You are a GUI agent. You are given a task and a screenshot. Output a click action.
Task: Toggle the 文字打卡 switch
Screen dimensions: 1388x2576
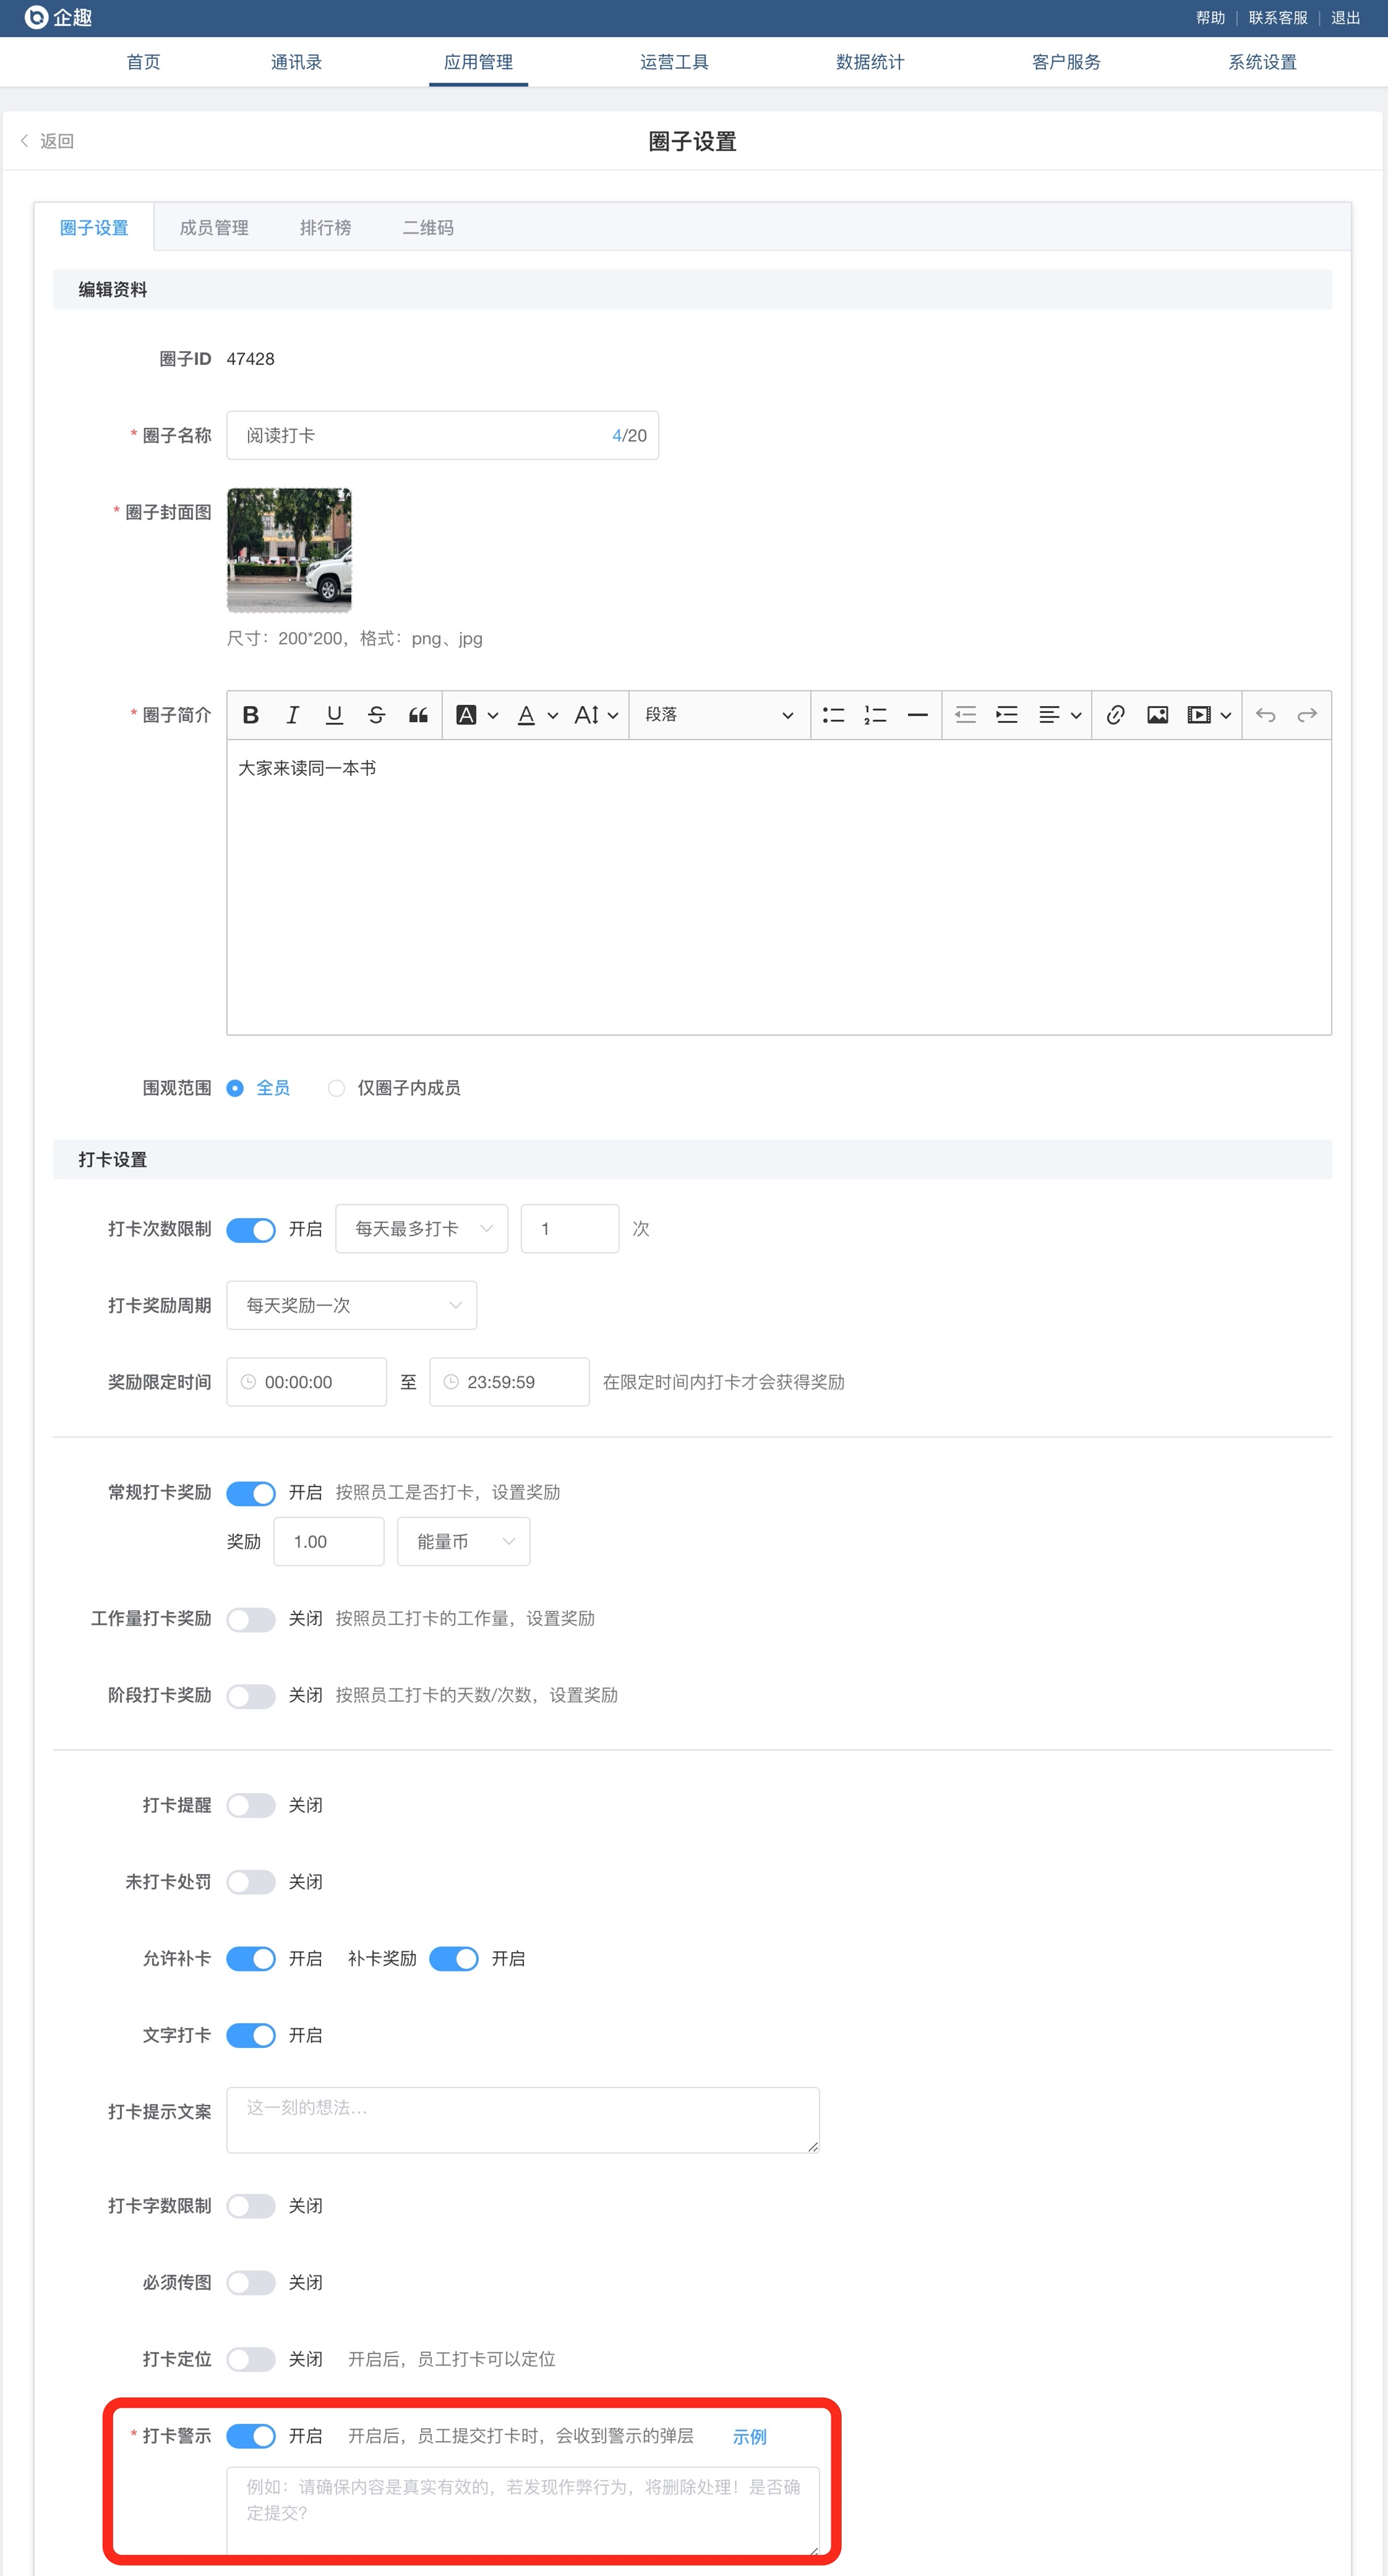pos(251,2036)
